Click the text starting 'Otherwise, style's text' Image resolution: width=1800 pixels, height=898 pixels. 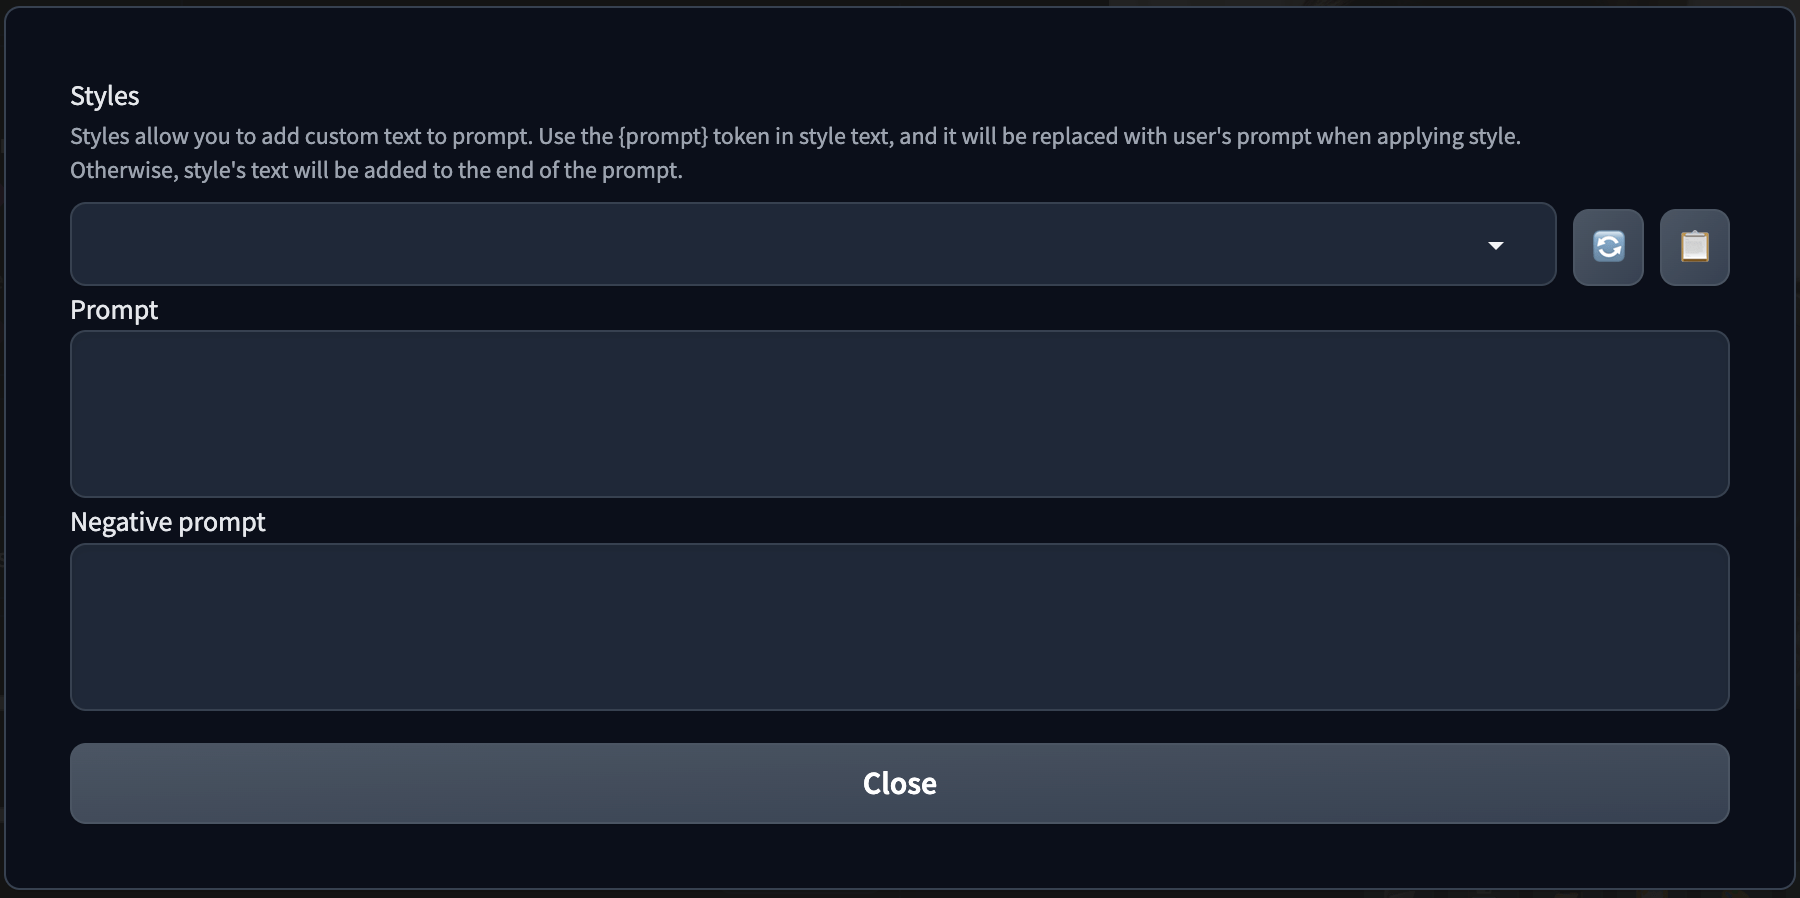(376, 170)
